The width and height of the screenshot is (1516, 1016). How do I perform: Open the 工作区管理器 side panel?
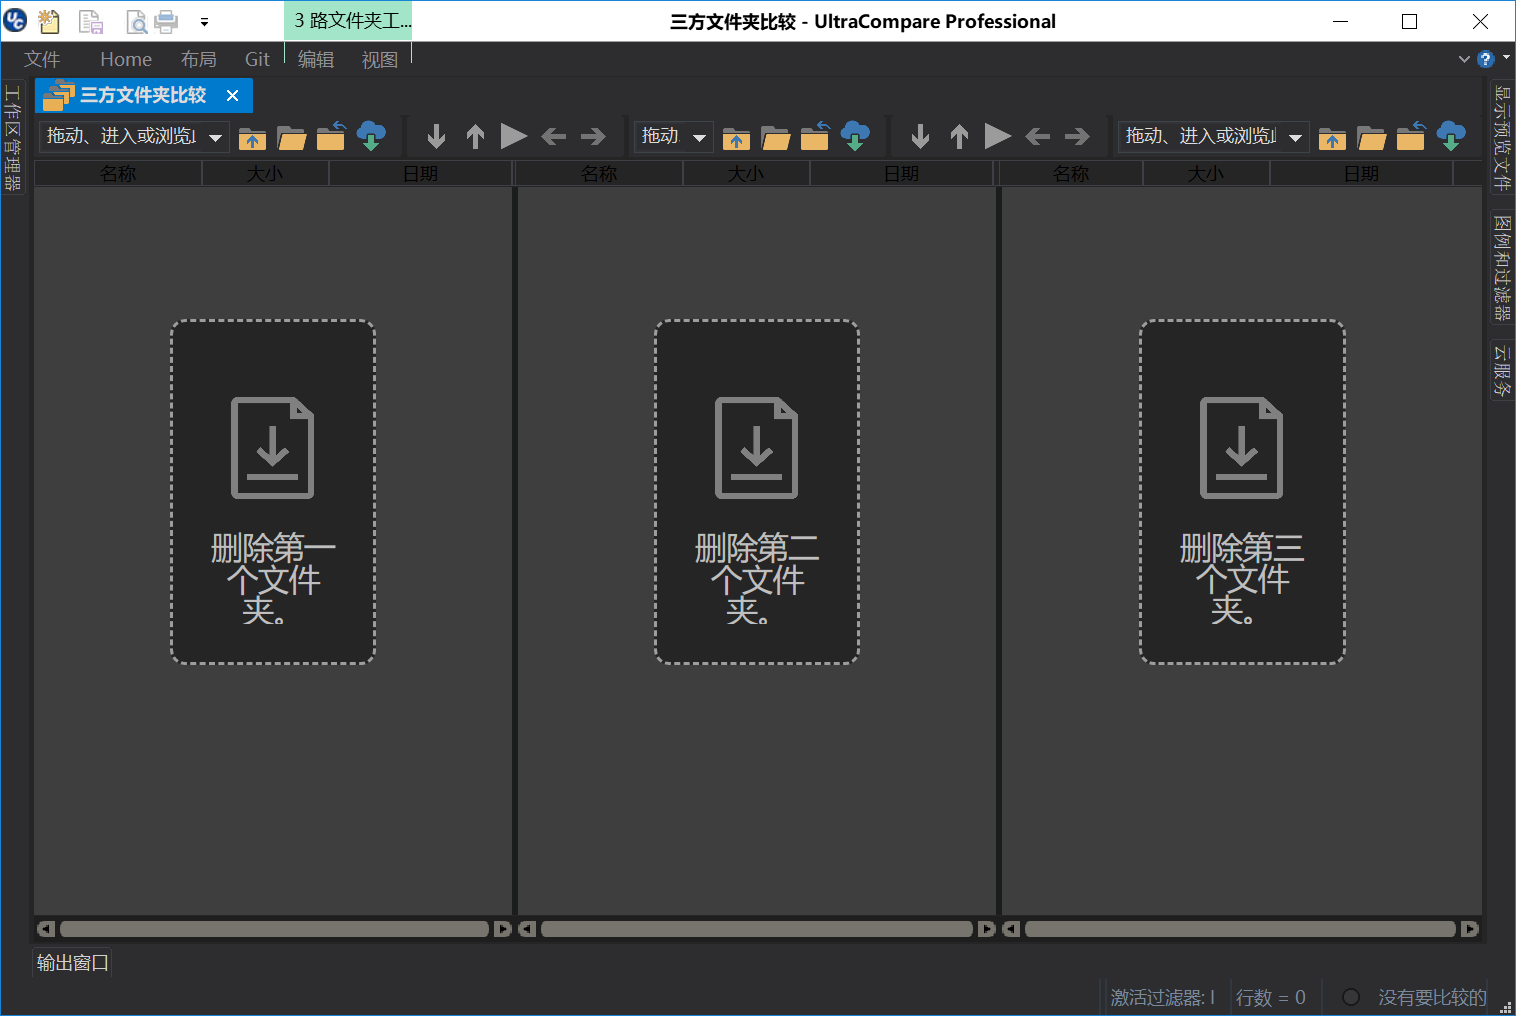pyautogui.click(x=13, y=137)
